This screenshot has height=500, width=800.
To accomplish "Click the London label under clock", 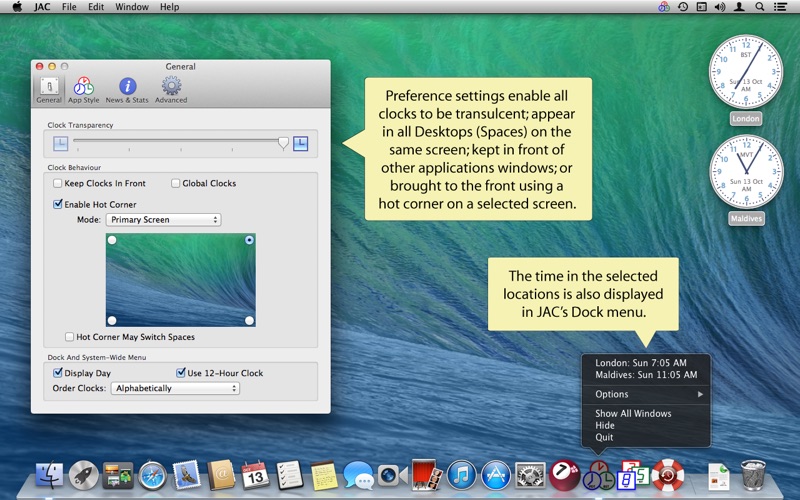I will [x=746, y=118].
